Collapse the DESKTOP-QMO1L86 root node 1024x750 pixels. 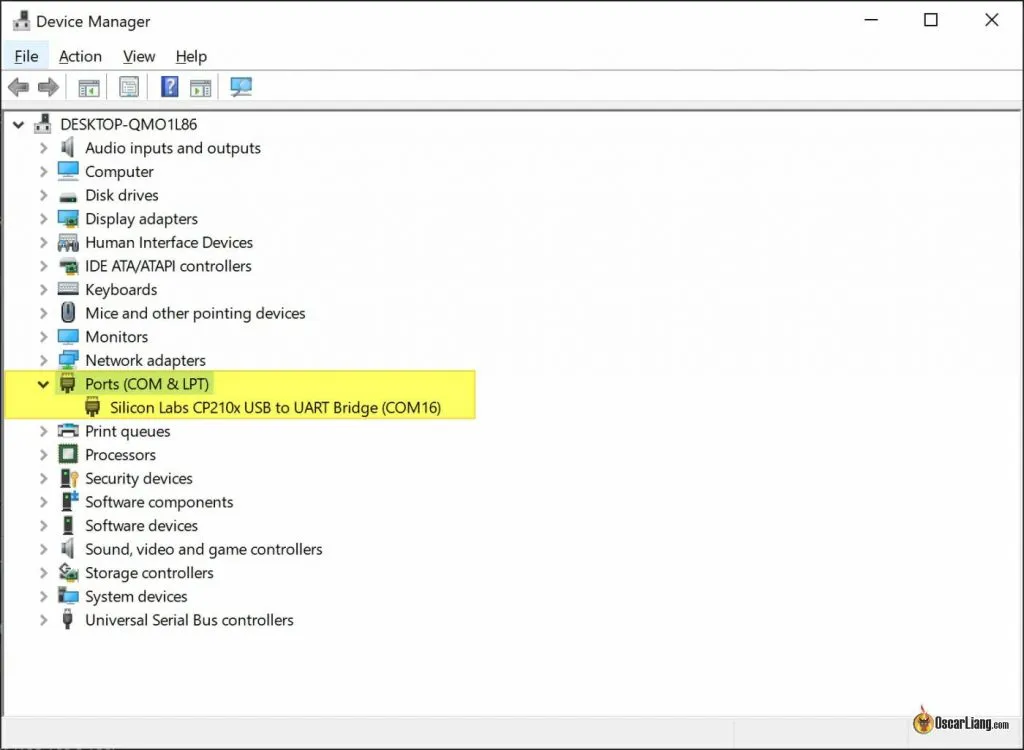click(x=19, y=124)
